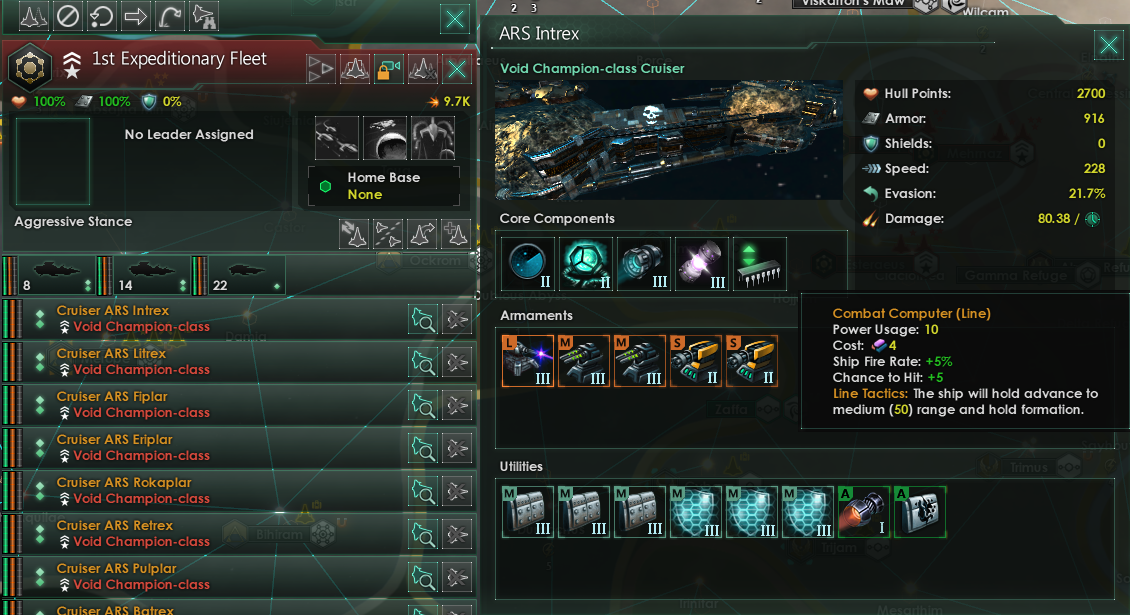Toggle the Aggressive Stance setting
The image size is (1130, 615).
click(73, 221)
